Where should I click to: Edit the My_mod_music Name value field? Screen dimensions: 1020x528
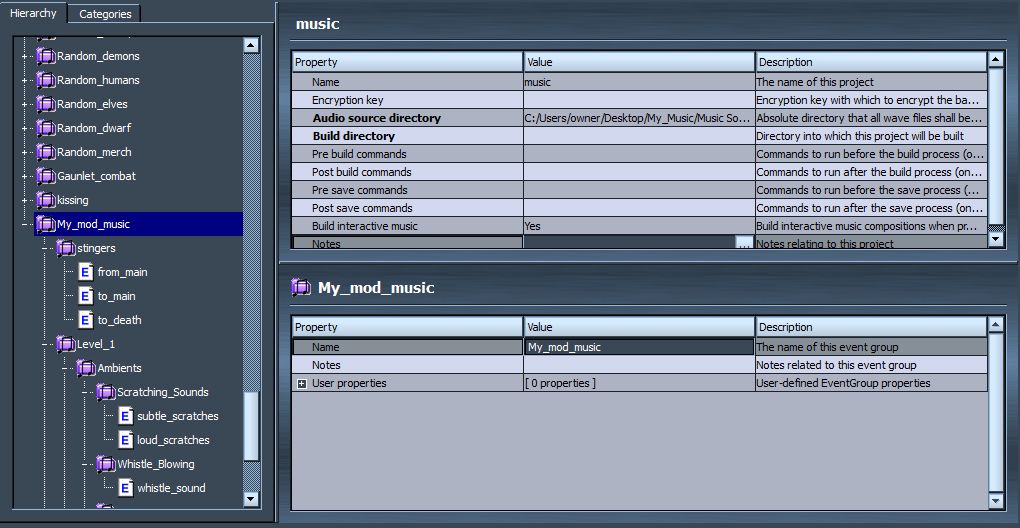pos(638,347)
